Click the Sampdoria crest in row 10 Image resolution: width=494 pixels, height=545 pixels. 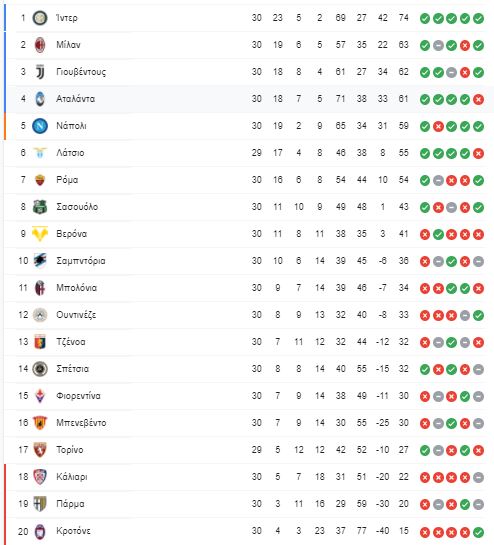point(40,261)
